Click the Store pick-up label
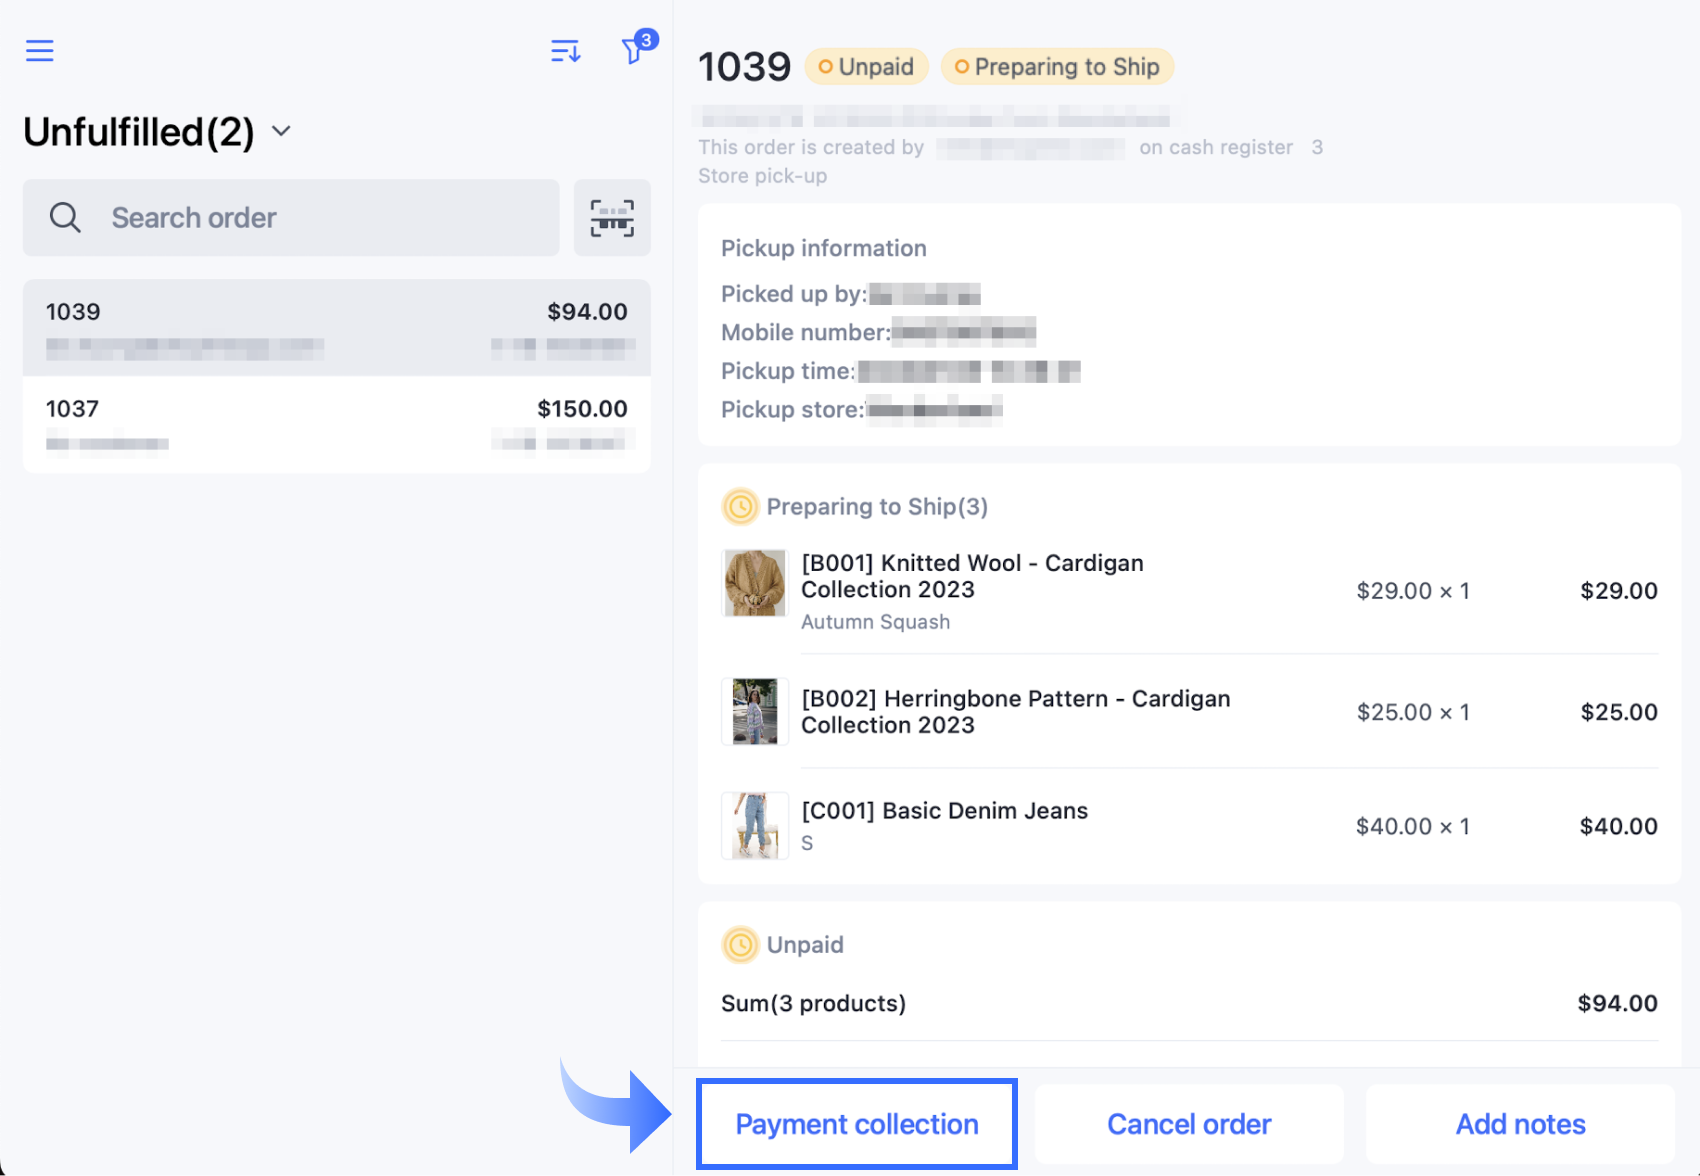Image resolution: width=1700 pixels, height=1176 pixels. pyautogui.click(x=763, y=176)
